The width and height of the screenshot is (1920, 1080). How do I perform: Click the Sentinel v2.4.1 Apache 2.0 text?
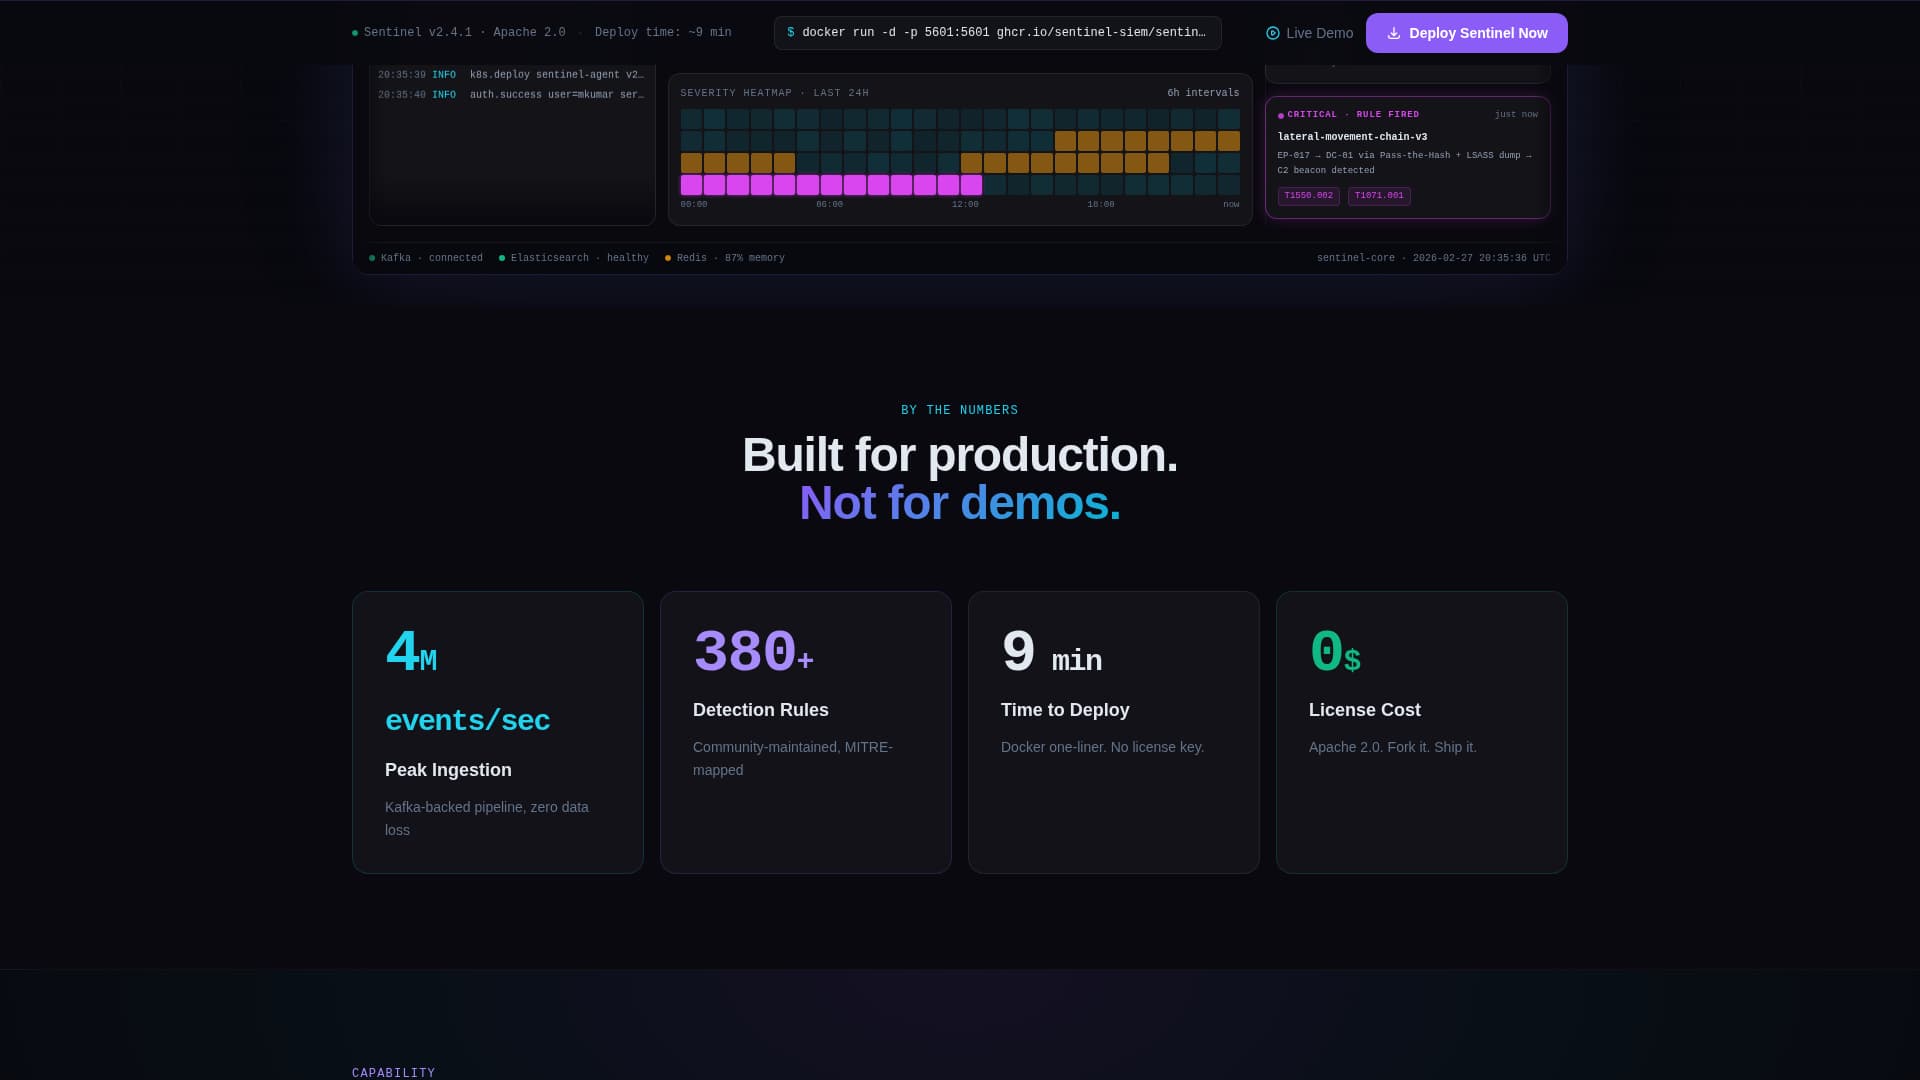point(464,33)
